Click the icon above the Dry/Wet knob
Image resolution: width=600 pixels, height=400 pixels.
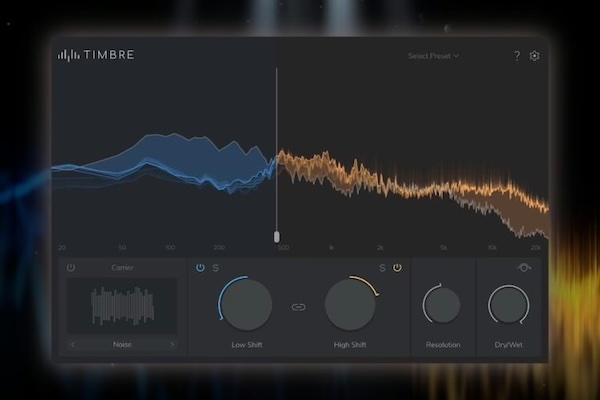tap(523, 268)
